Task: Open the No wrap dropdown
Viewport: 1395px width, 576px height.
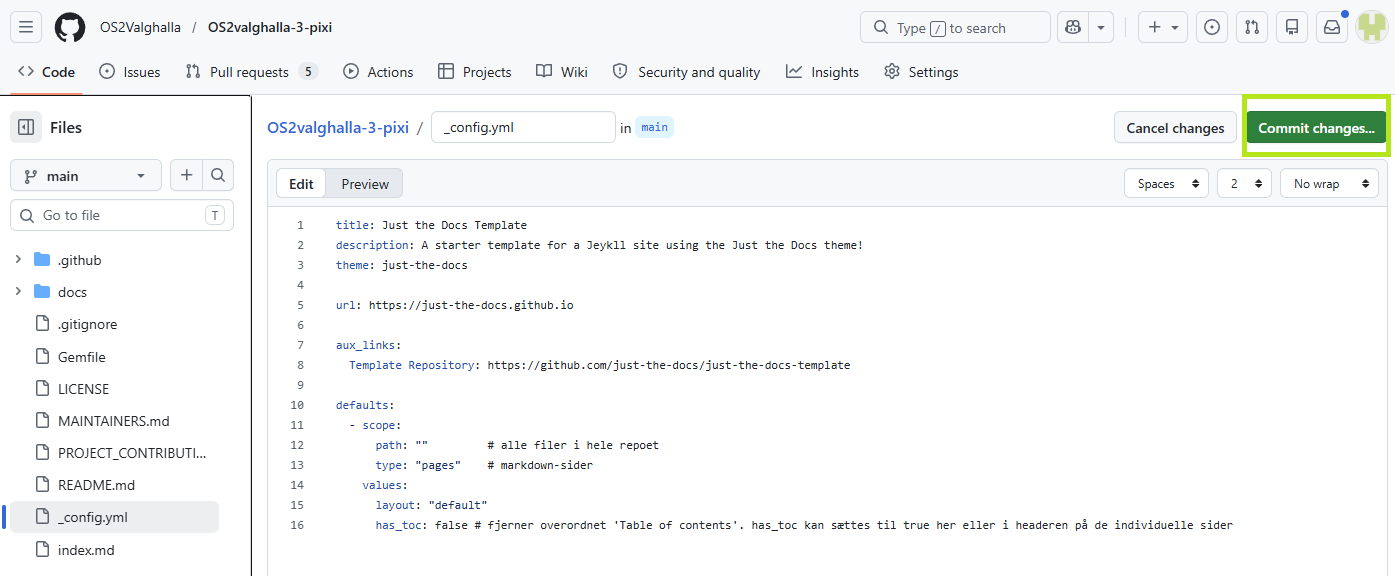Action: coord(1329,184)
